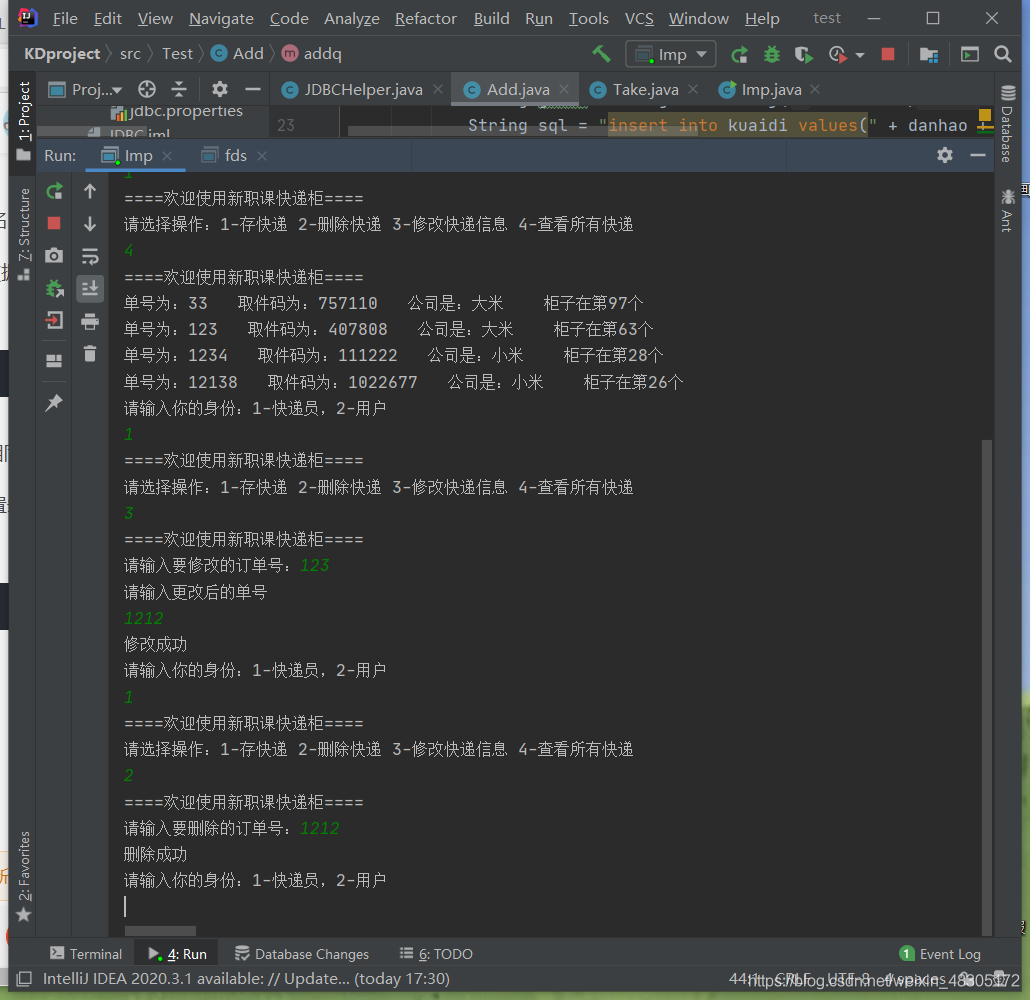The image size is (1030, 1000).
Task: Toggle Soft-Wrap in the Run console
Action: pos(89,255)
